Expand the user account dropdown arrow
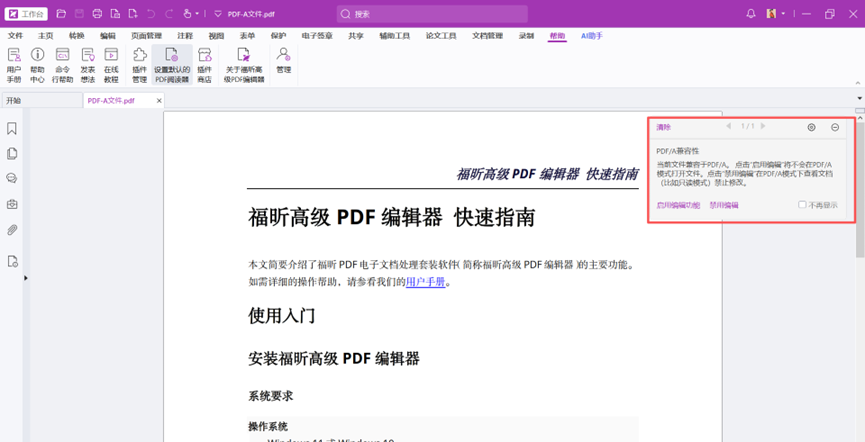Image resolution: width=865 pixels, height=442 pixels. 783,14
